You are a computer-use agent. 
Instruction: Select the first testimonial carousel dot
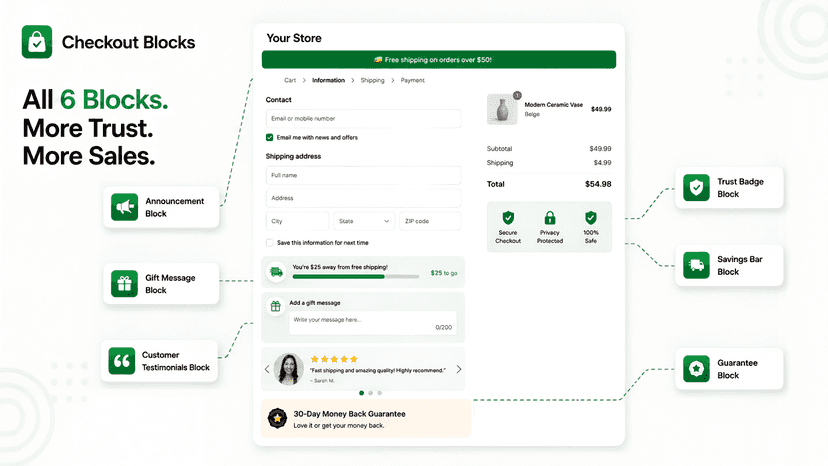pos(361,393)
